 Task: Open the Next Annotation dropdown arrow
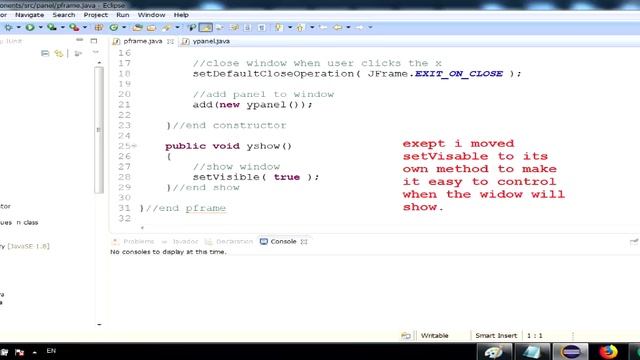click(290, 27)
